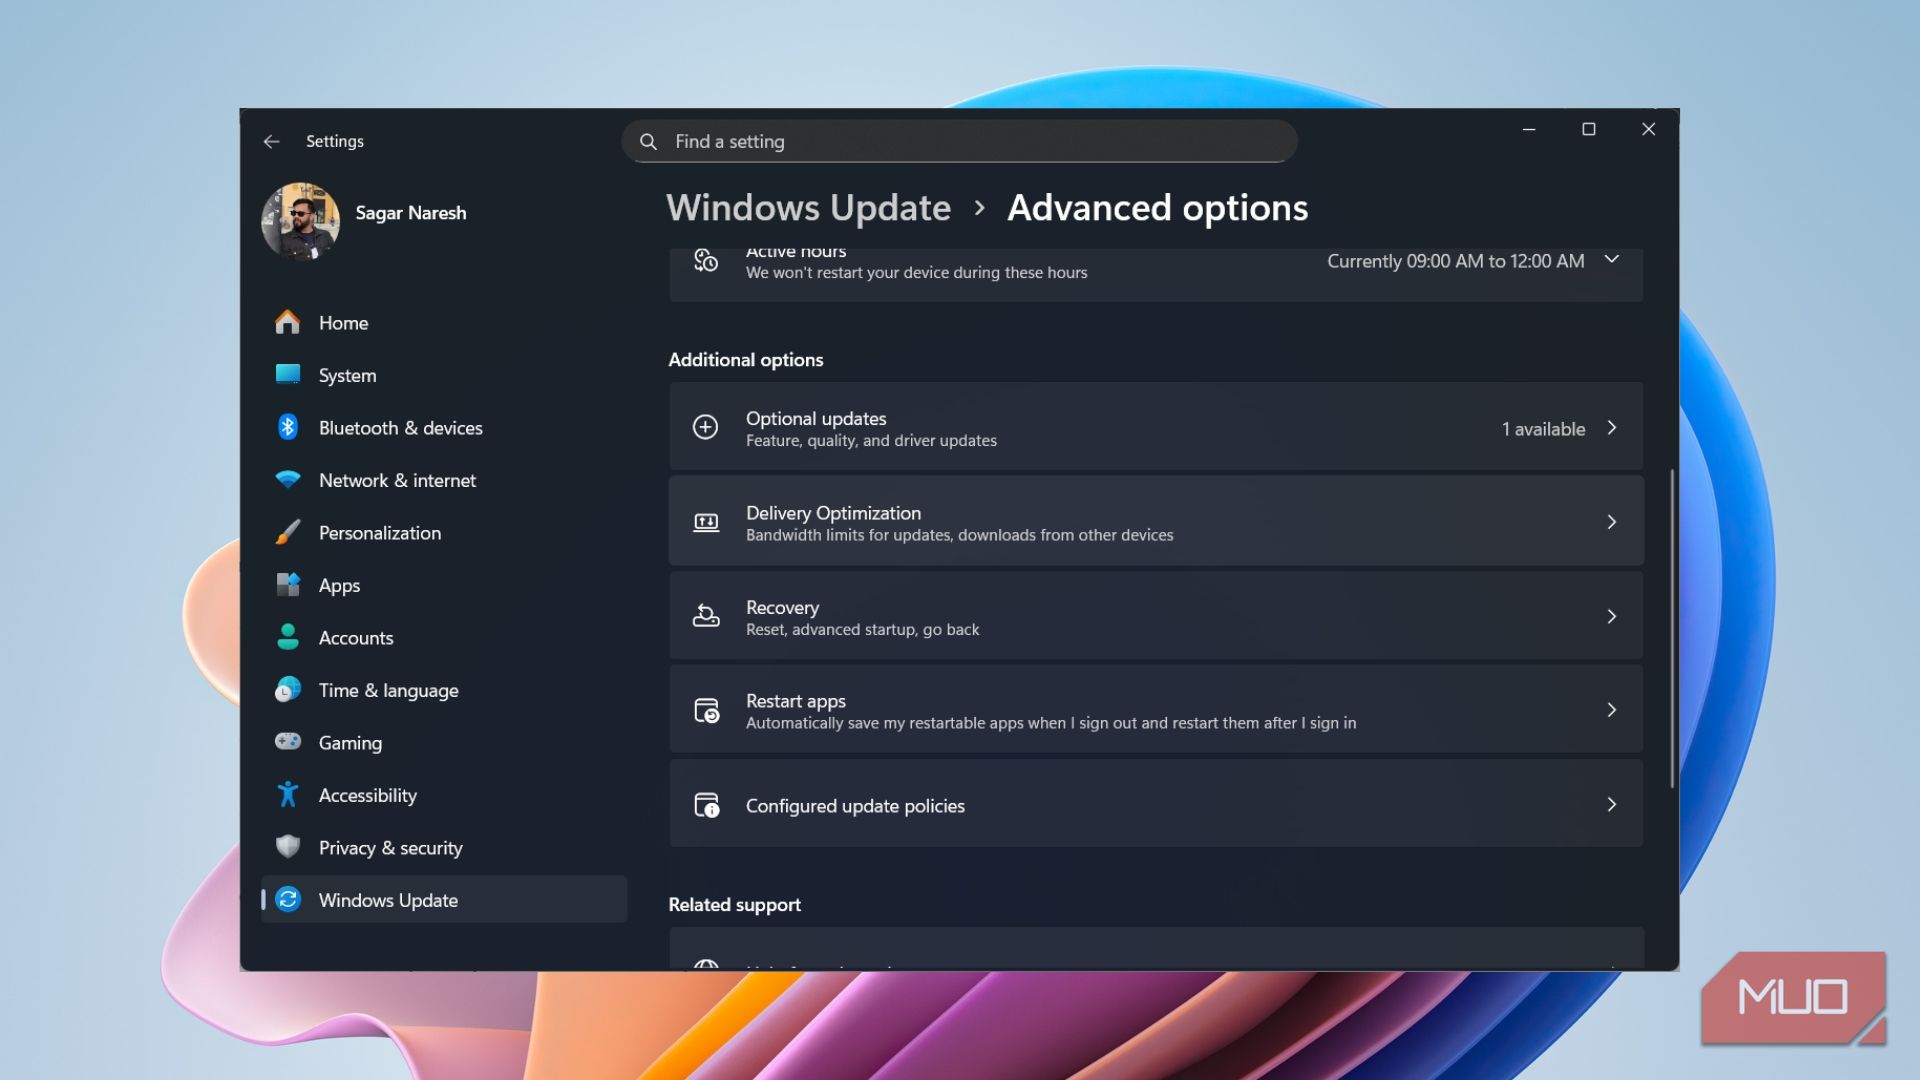
Task: Click the vertical scrollbar thumb
Action: tap(1671, 628)
